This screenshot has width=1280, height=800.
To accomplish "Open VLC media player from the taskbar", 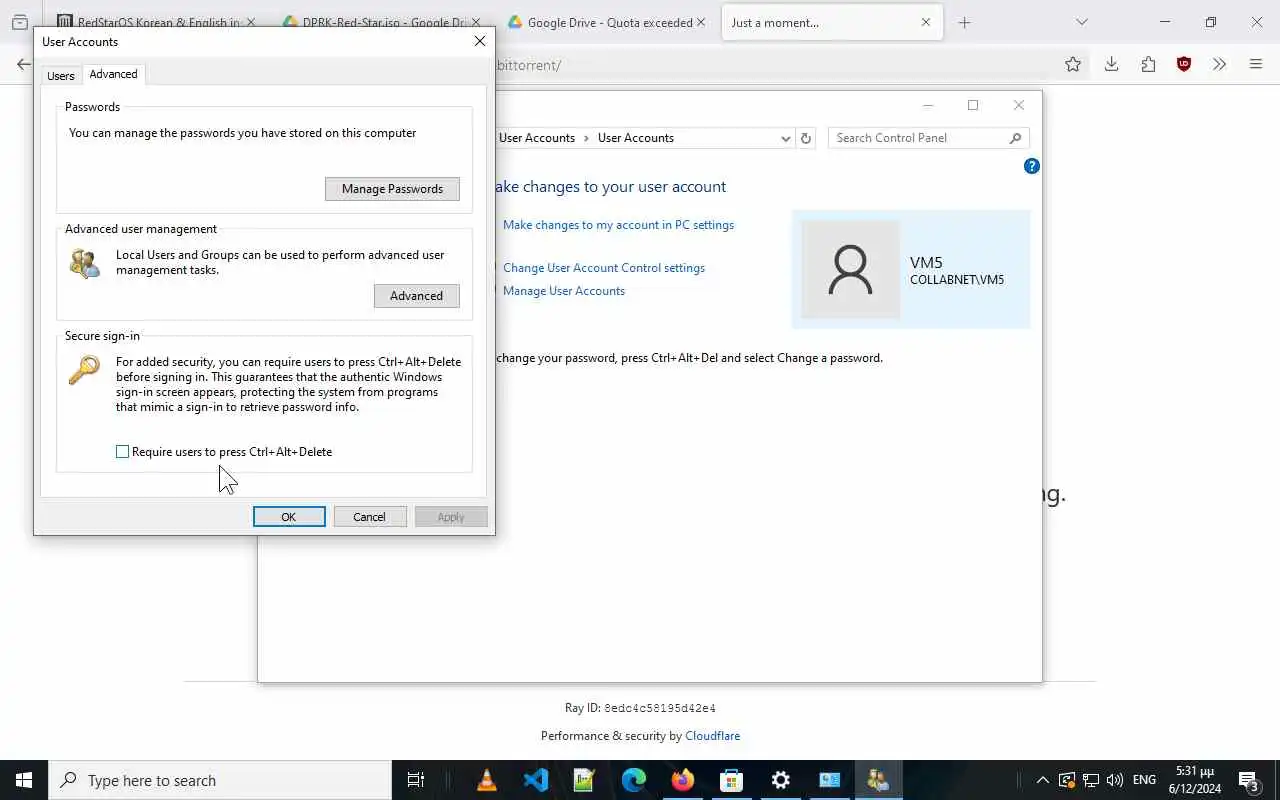I will [x=487, y=780].
